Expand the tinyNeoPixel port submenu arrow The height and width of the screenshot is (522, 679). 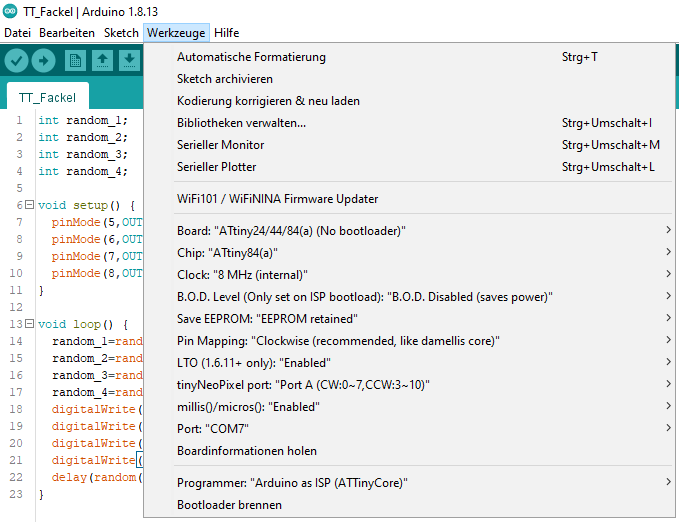[669, 384]
